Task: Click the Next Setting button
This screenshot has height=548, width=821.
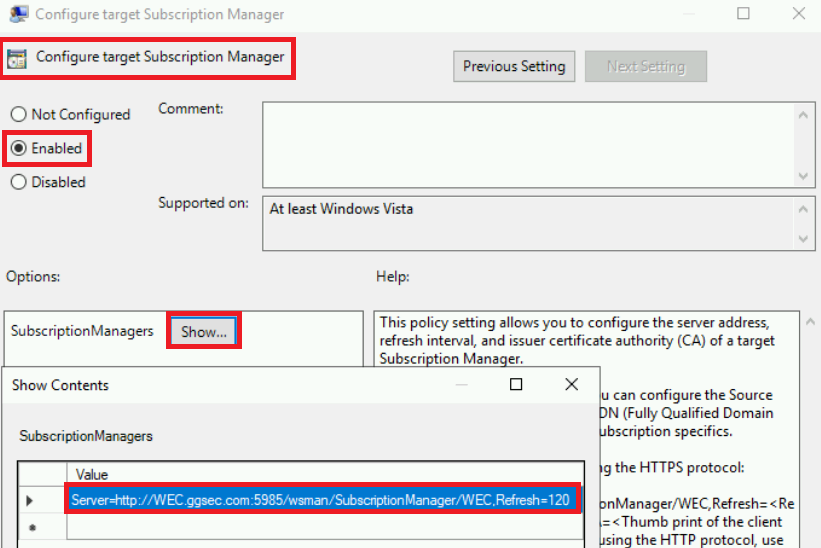Action: (x=646, y=66)
